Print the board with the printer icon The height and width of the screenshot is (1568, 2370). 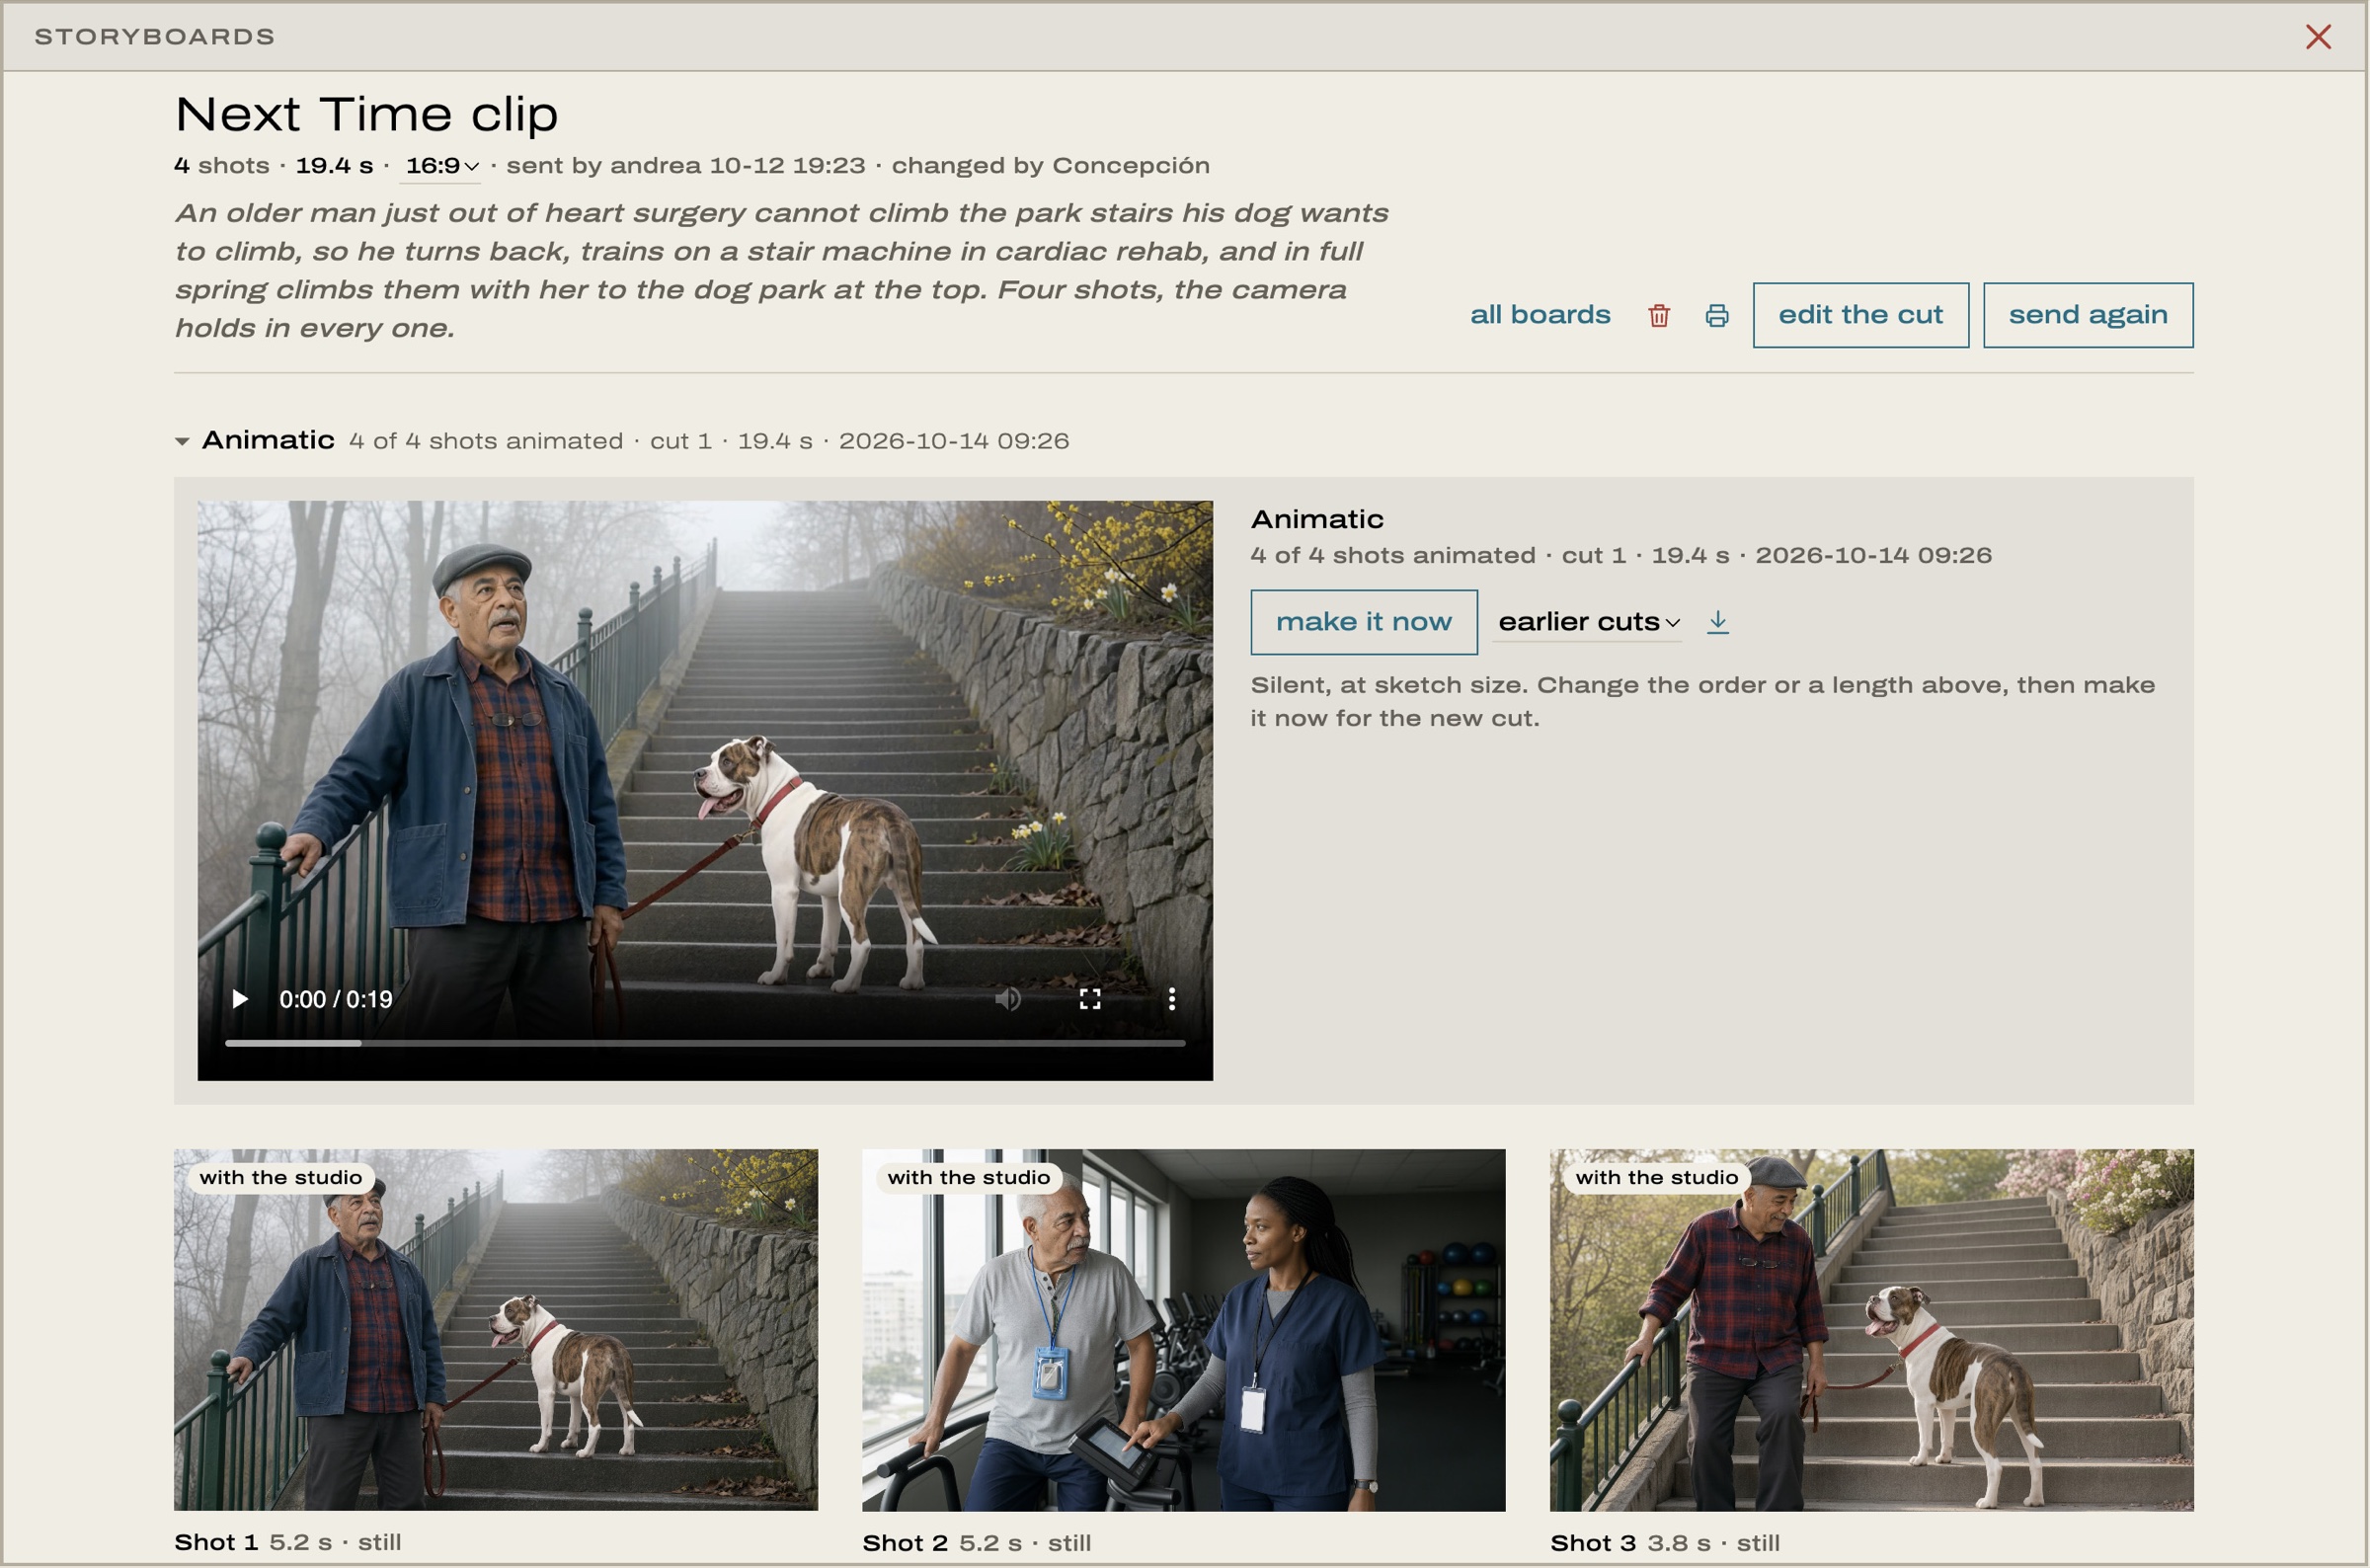(1717, 316)
